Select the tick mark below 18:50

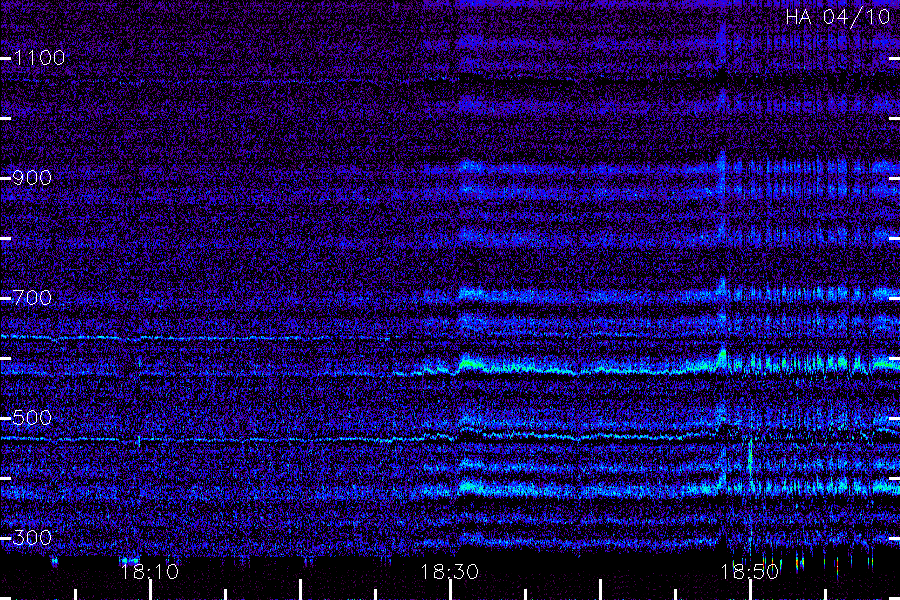[x=750, y=590]
